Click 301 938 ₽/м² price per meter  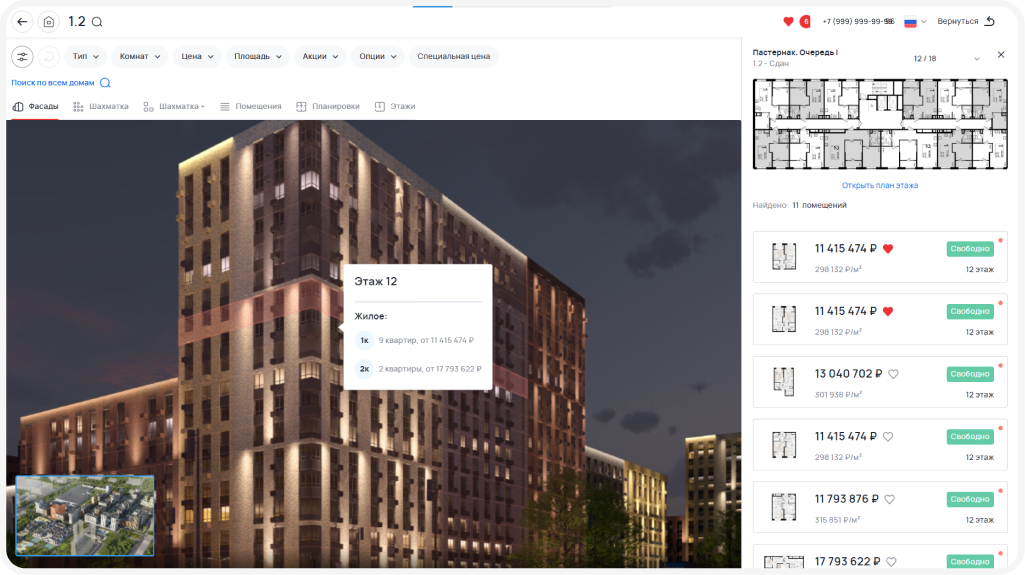[838, 395]
